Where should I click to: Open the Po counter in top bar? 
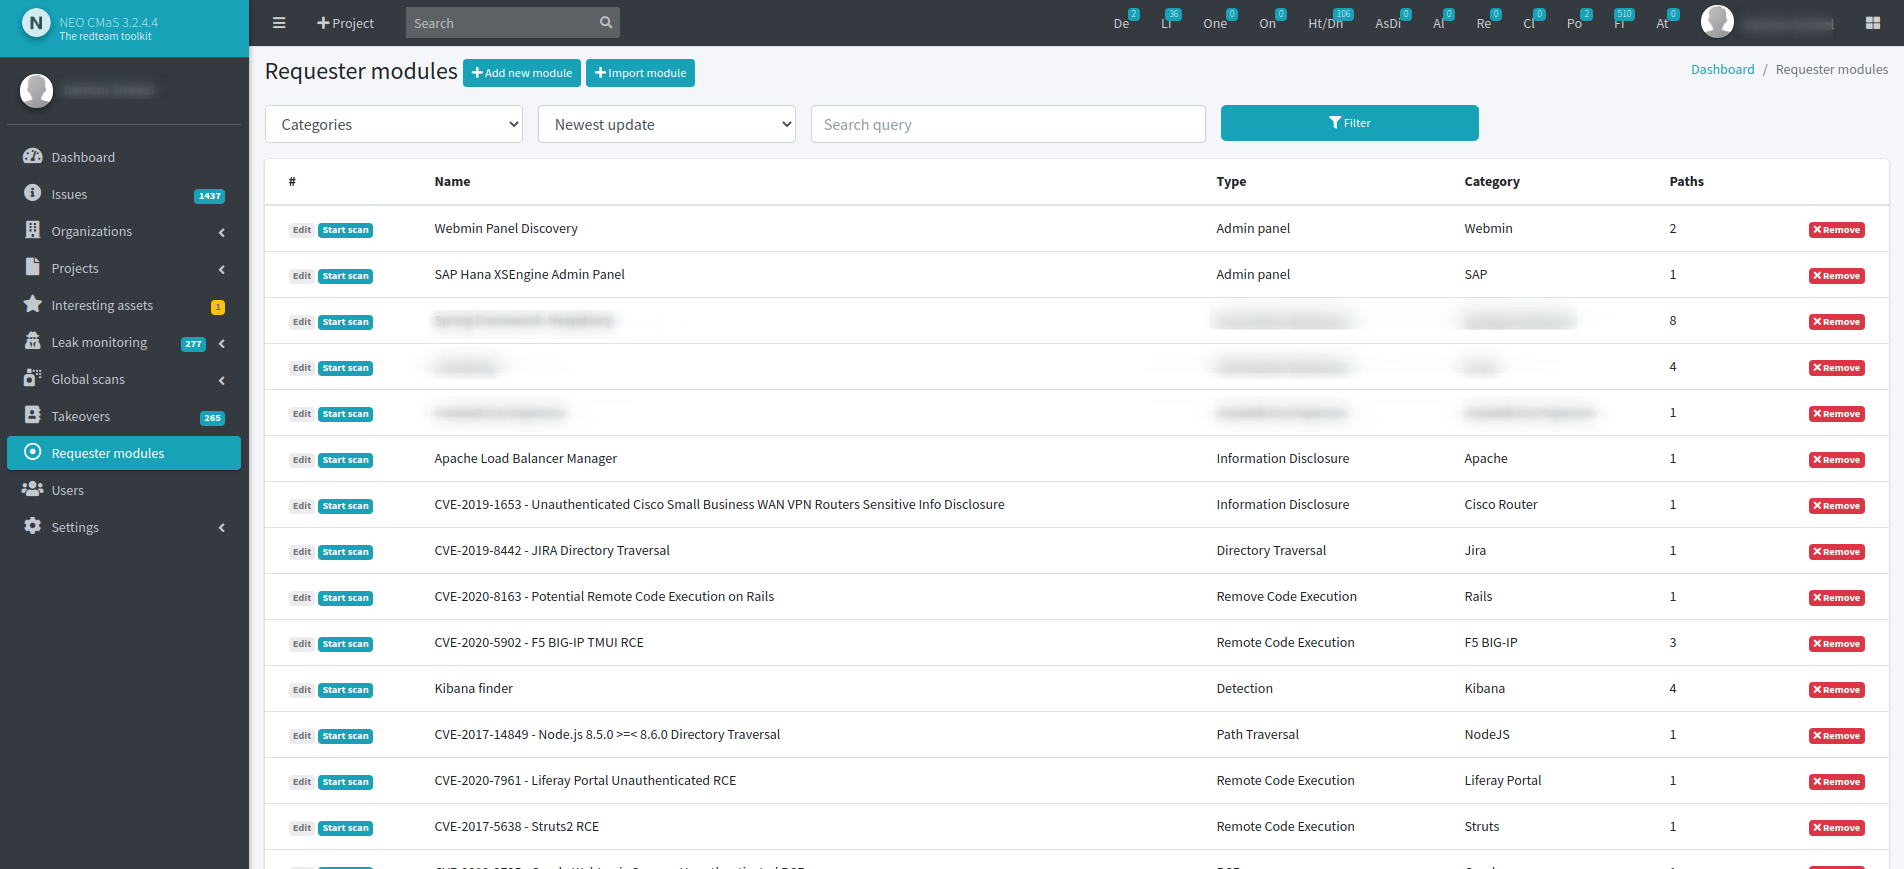(x=1578, y=20)
